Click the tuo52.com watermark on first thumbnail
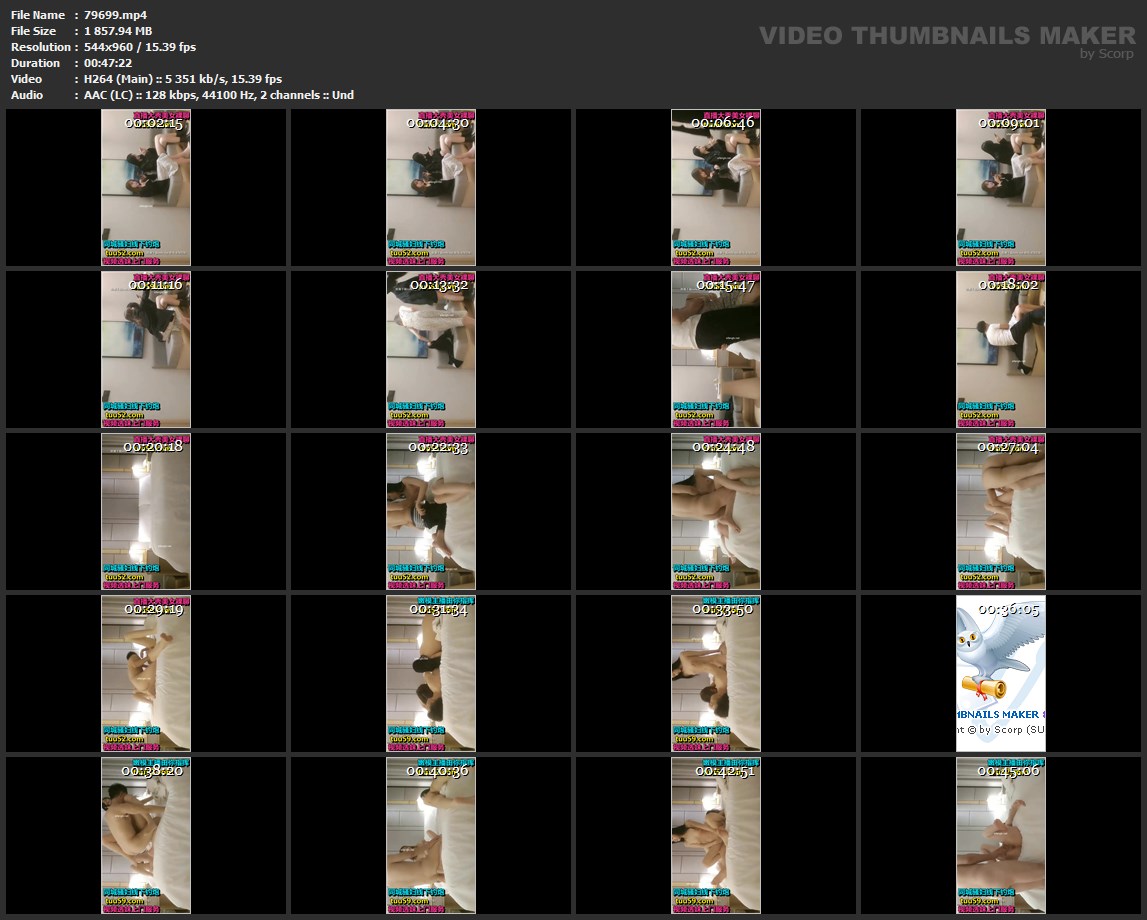Image resolution: width=1147 pixels, height=920 pixels. pos(125,253)
